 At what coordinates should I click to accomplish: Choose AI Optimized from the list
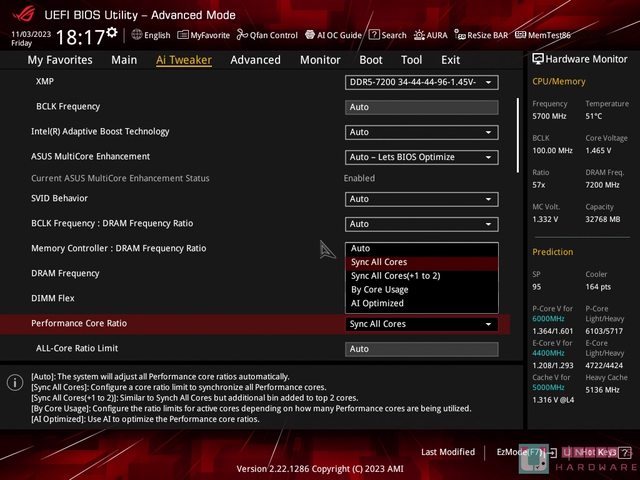click(x=377, y=303)
